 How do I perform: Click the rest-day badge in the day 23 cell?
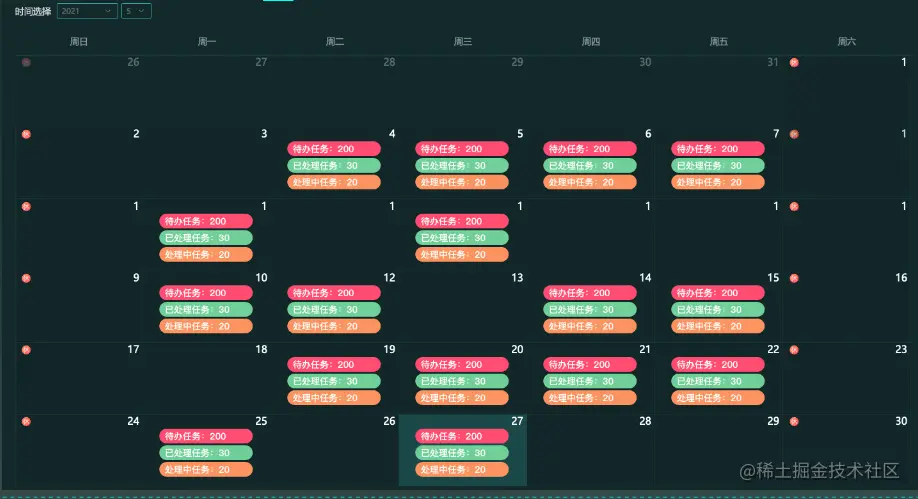[794, 350]
